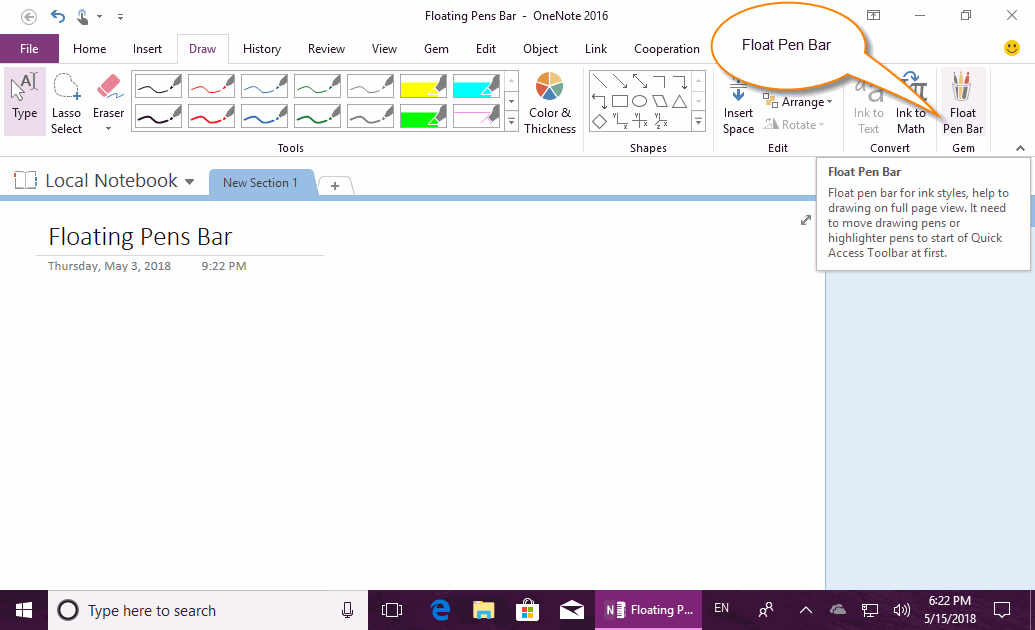Choose the thin gray pen

coord(370,86)
